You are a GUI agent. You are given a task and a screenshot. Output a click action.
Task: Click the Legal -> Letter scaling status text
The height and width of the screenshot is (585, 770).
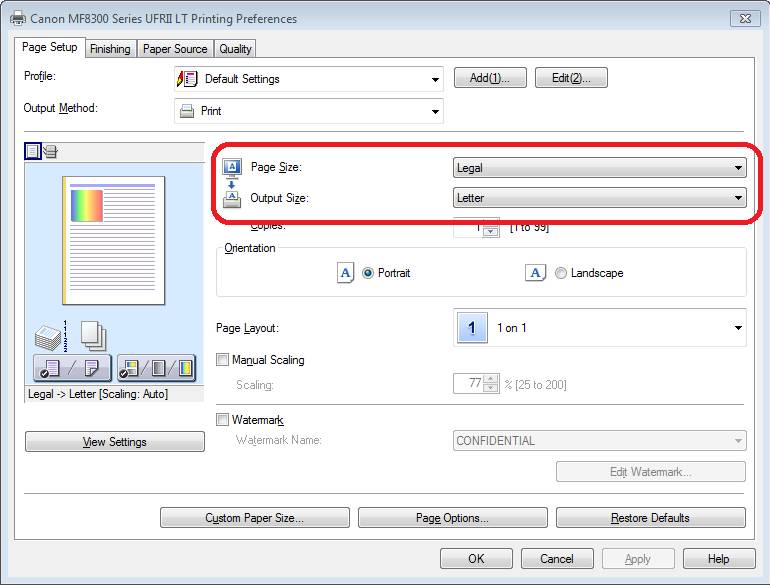[x=98, y=394]
